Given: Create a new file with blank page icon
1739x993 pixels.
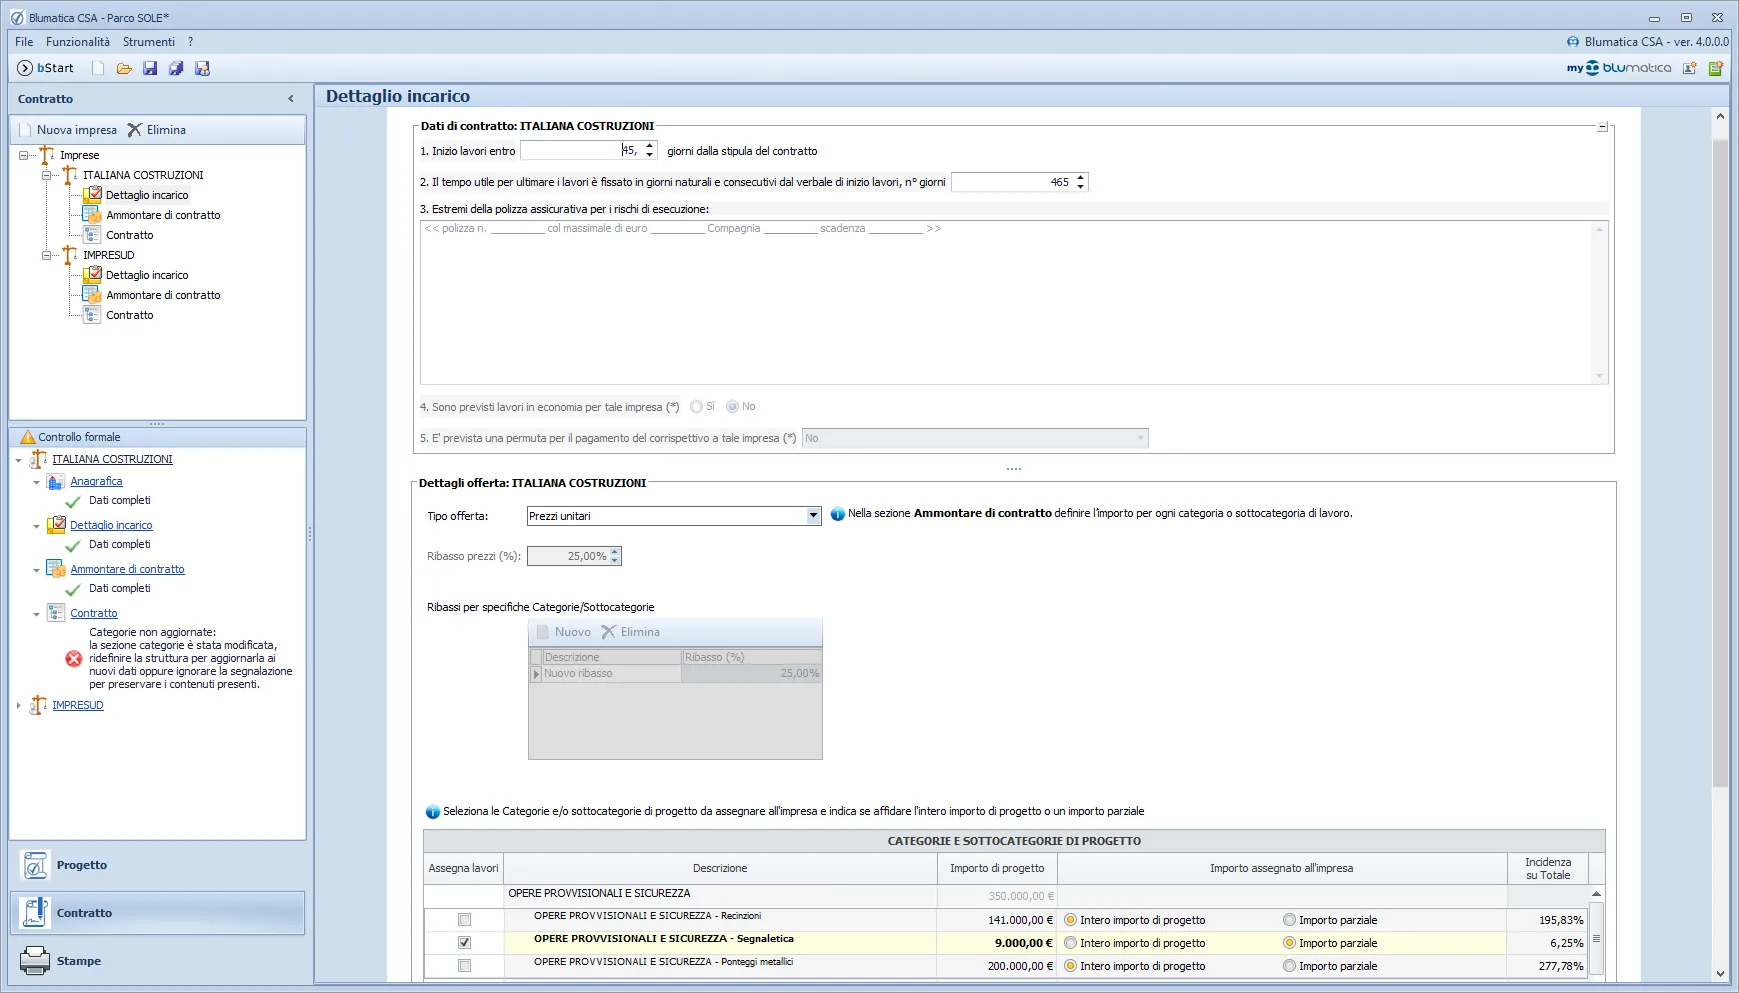Looking at the screenshot, I should [98, 68].
